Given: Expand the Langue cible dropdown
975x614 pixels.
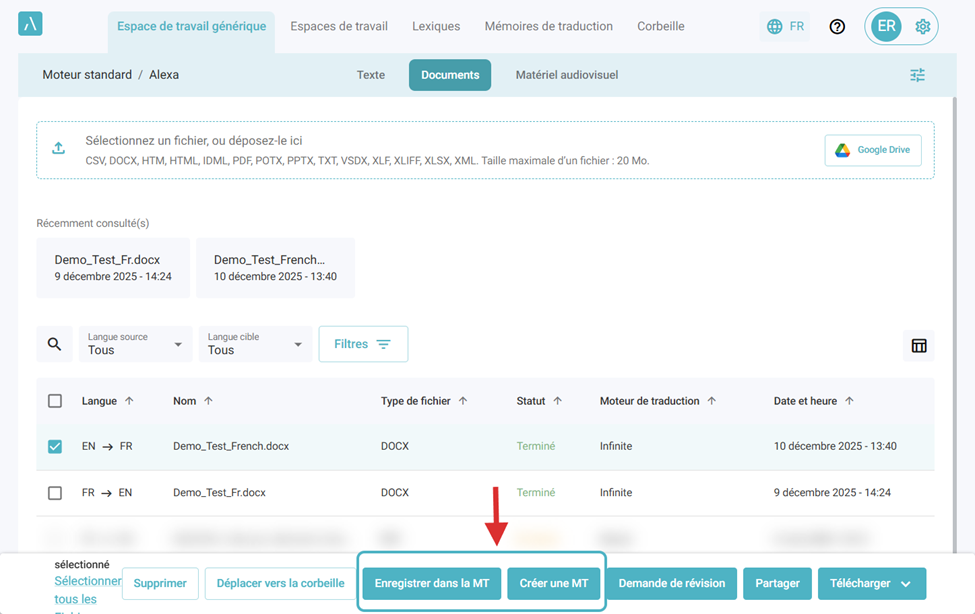Looking at the screenshot, I should pos(255,344).
